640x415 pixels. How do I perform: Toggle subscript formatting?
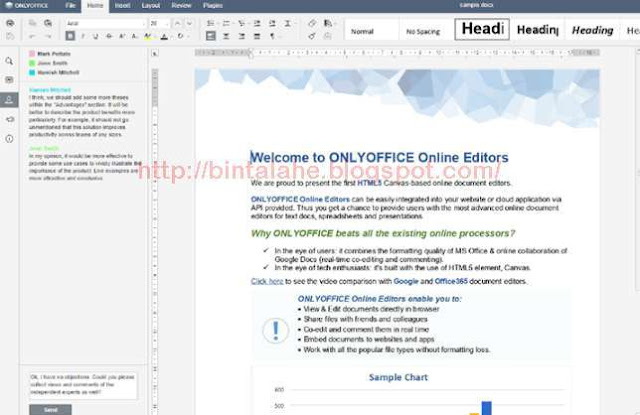click(x=134, y=36)
